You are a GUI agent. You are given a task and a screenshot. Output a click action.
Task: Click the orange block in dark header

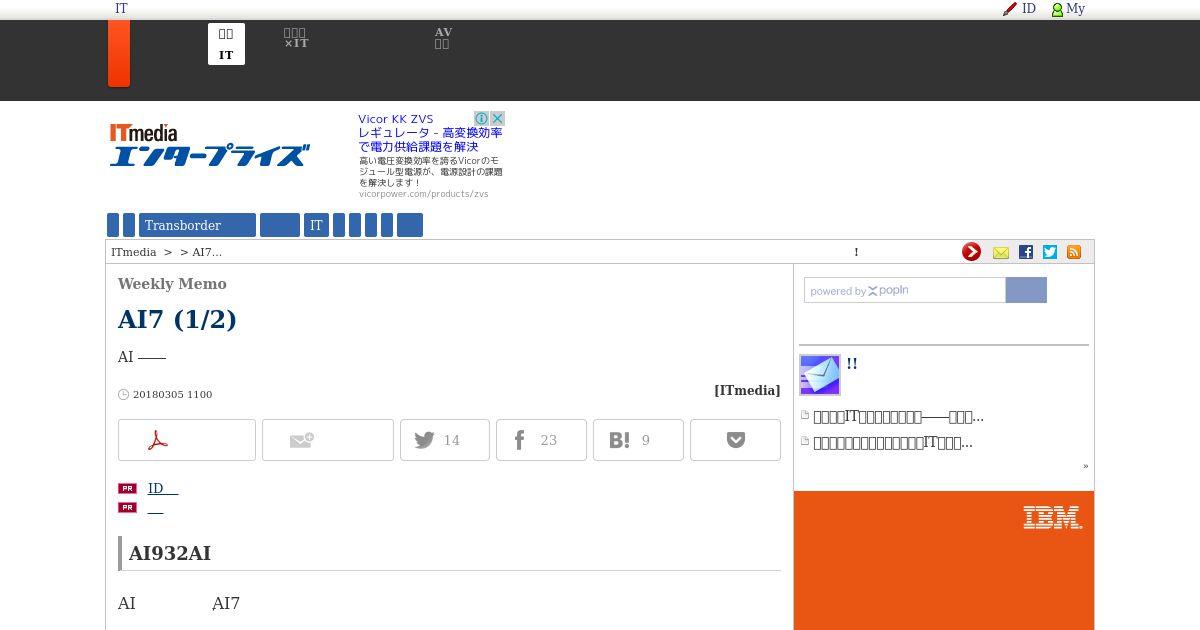(x=119, y=53)
